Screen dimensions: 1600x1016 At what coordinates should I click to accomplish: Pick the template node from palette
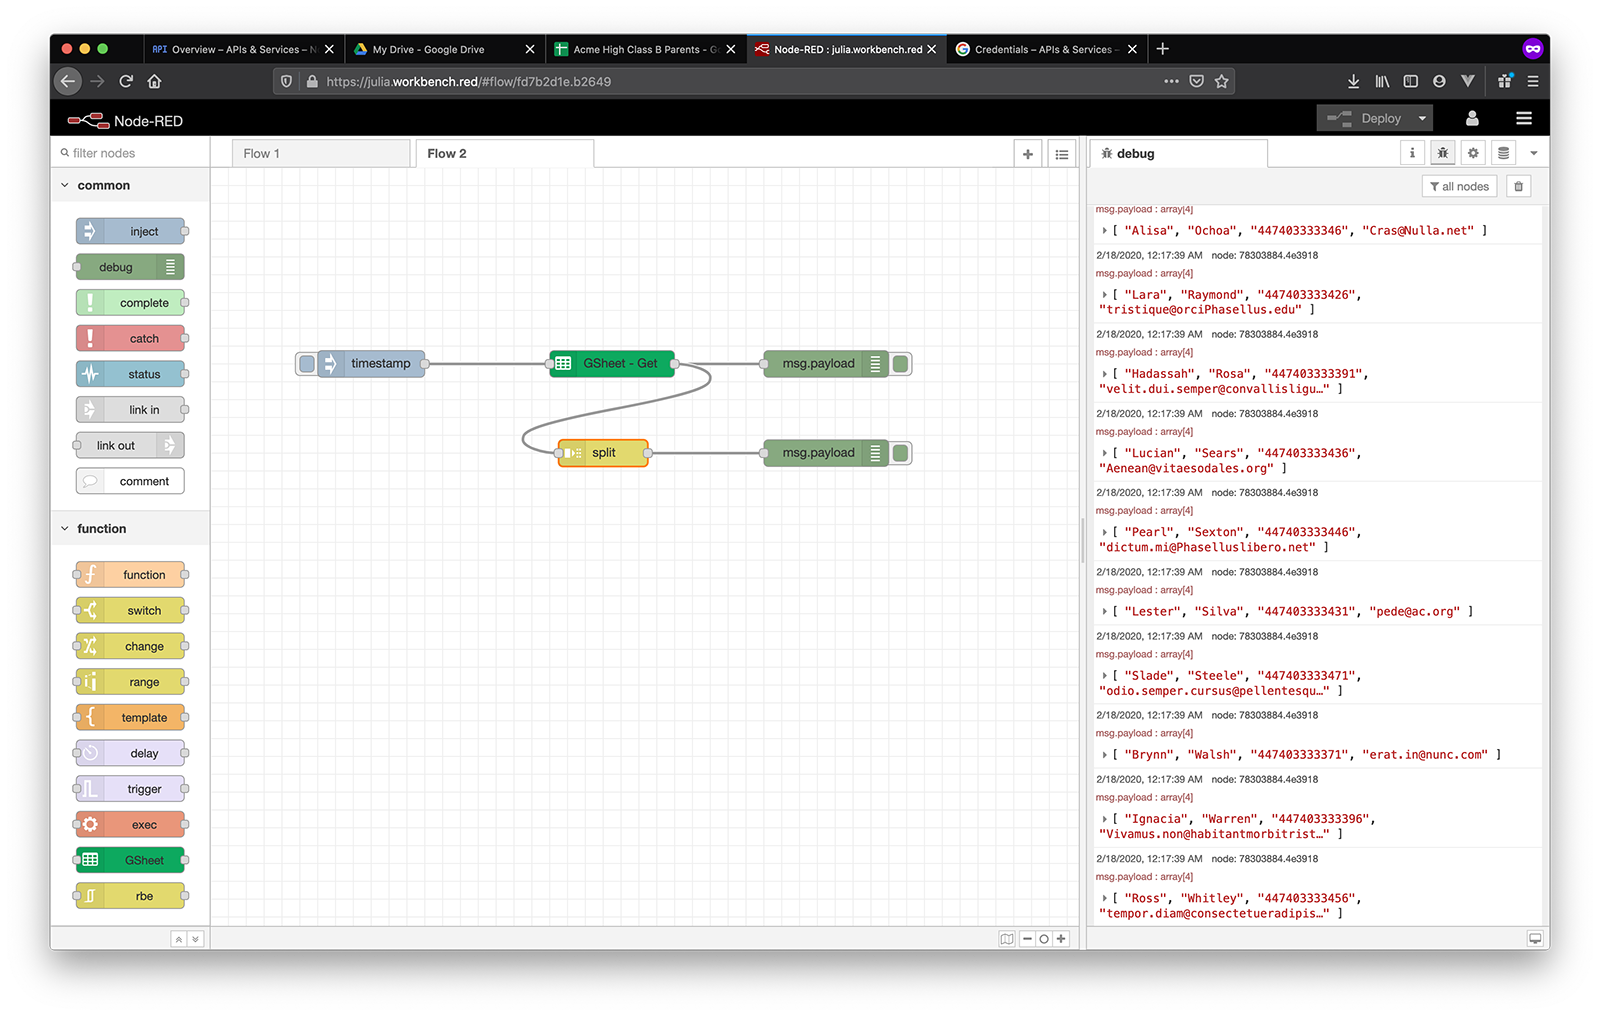130,718
